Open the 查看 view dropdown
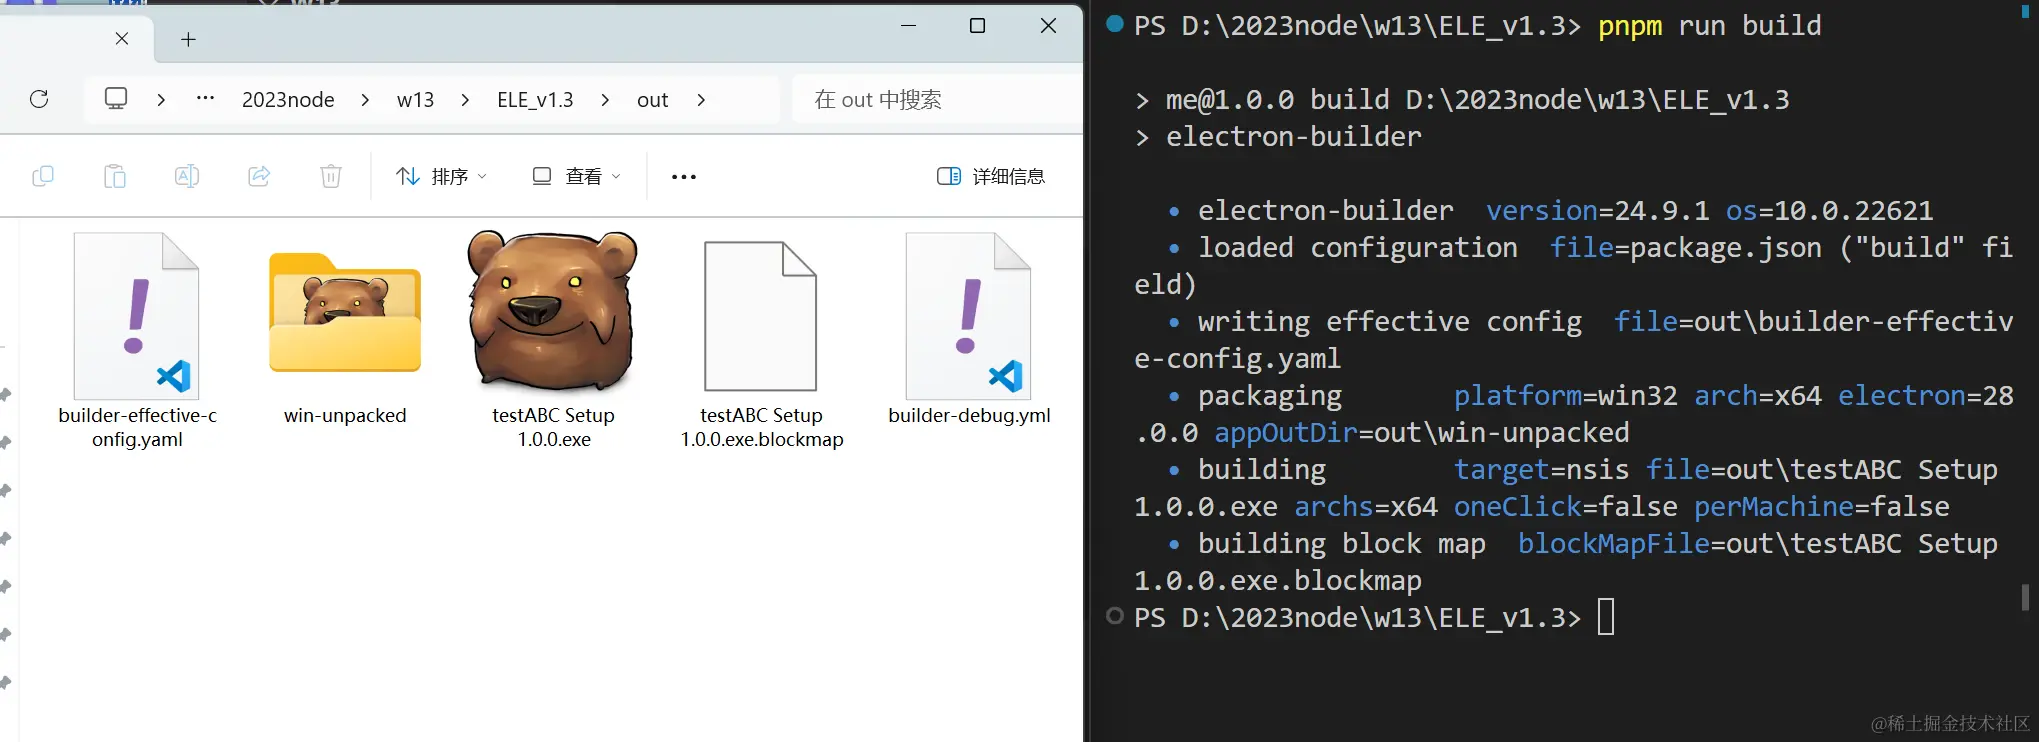The height and width of the screenshot is (742, 2039). coord(575,176)
